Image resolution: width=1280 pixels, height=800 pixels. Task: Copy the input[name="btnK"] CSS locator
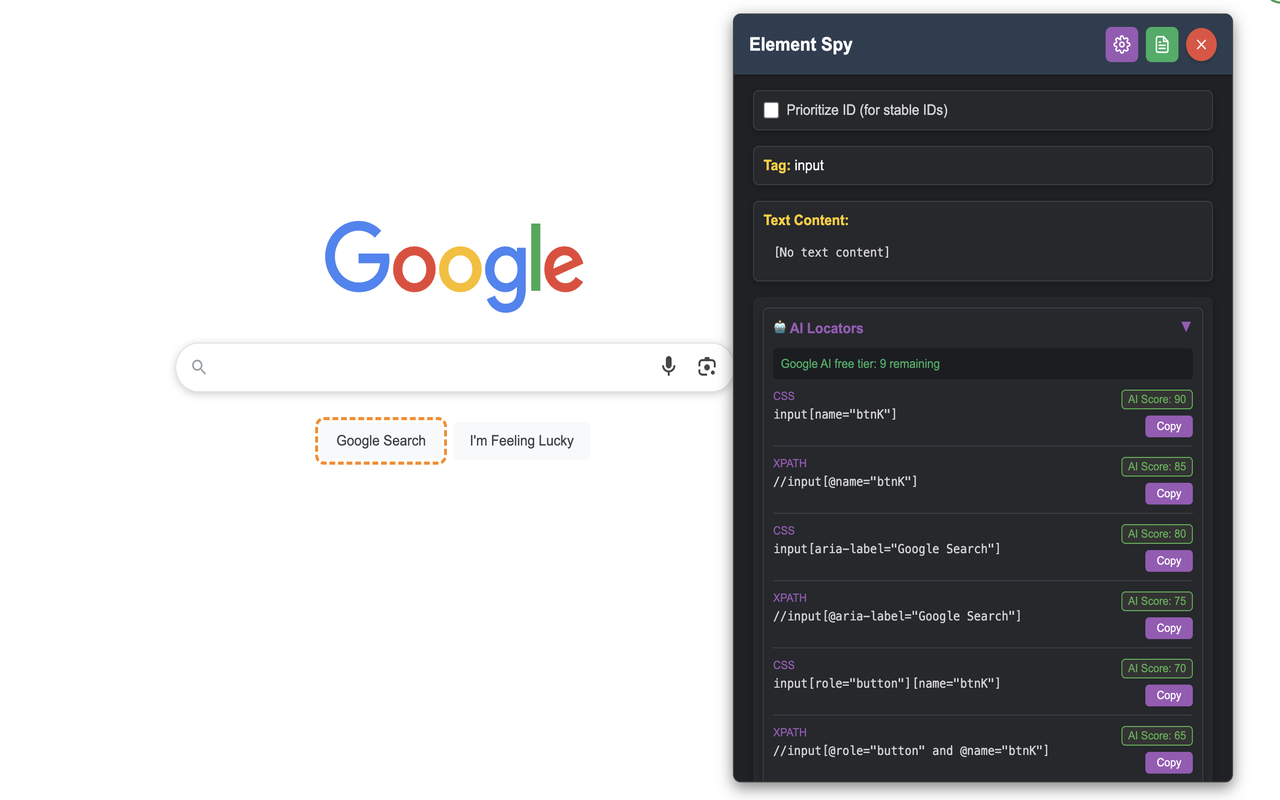(x=1168, y=426)
